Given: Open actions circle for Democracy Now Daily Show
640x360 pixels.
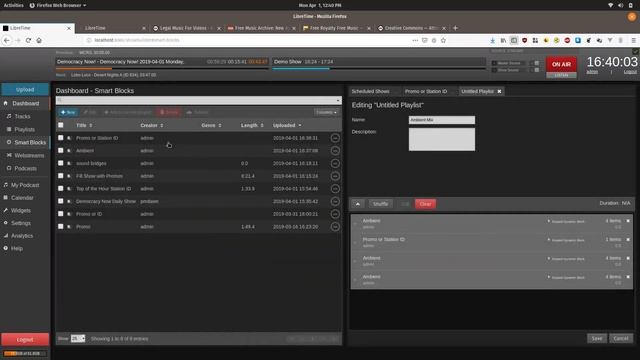Looking at the screenshot, I should pos(335,201).
